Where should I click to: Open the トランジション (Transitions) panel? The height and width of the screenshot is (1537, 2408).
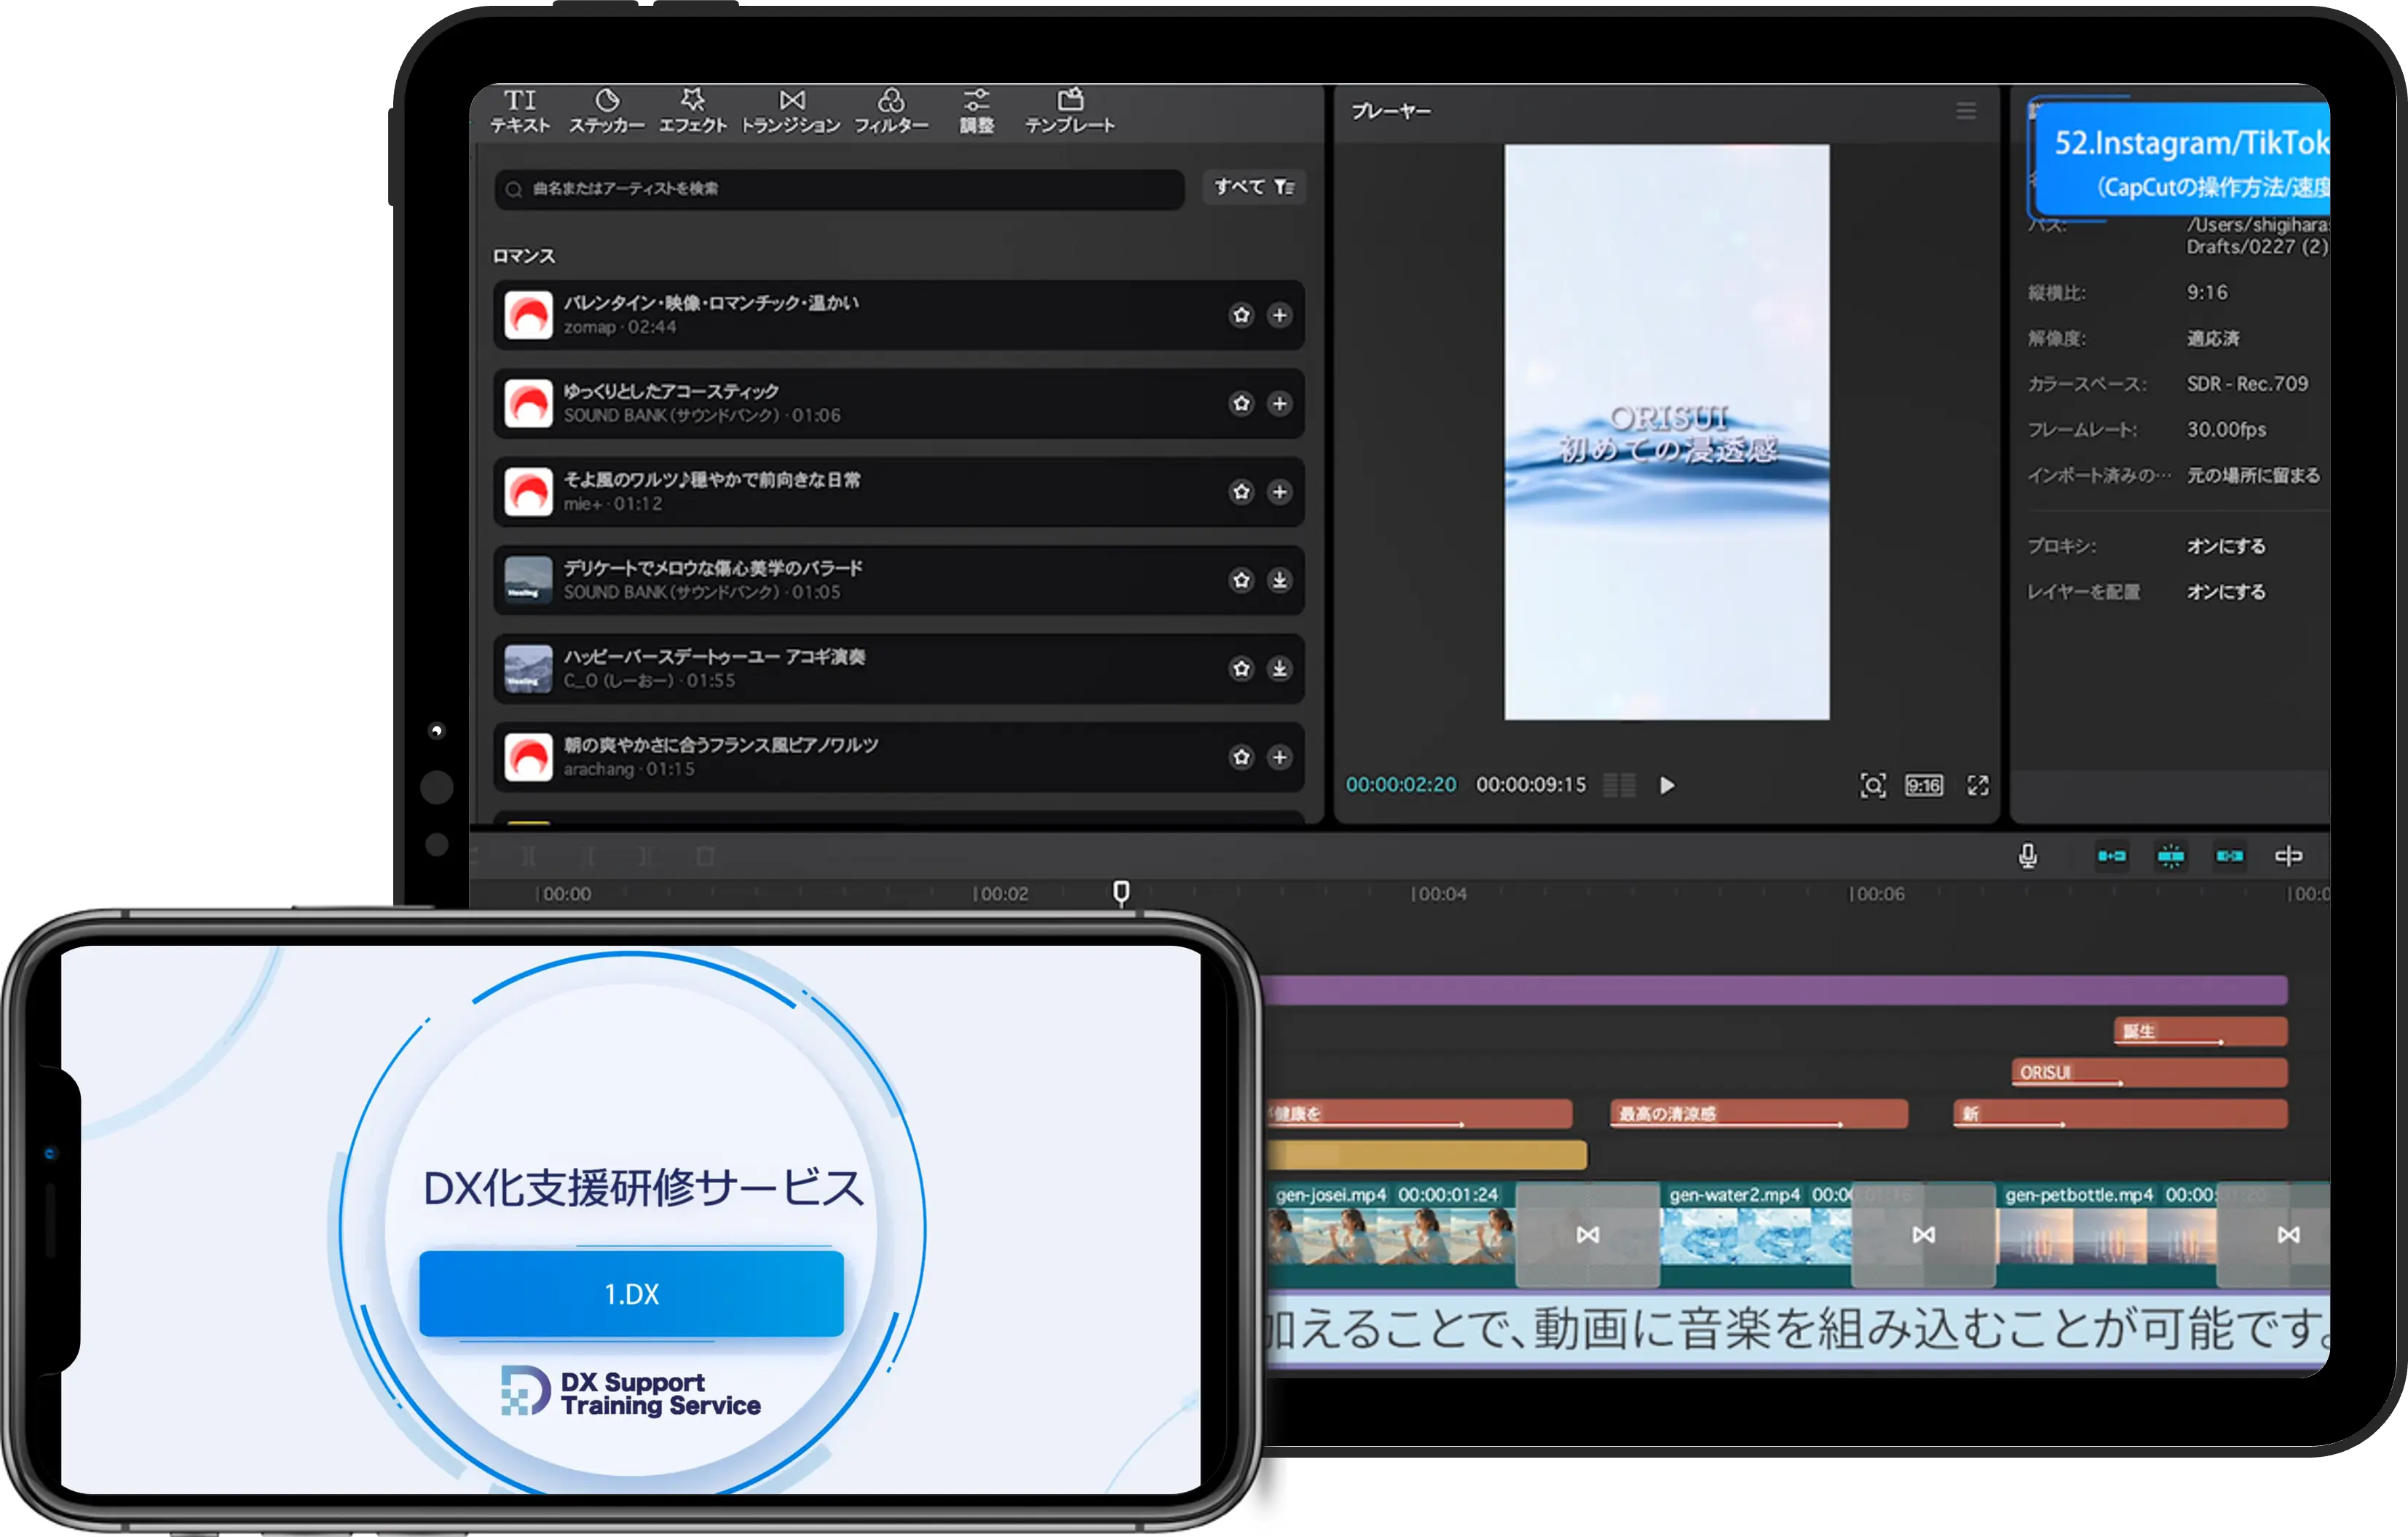click(791, 110)
